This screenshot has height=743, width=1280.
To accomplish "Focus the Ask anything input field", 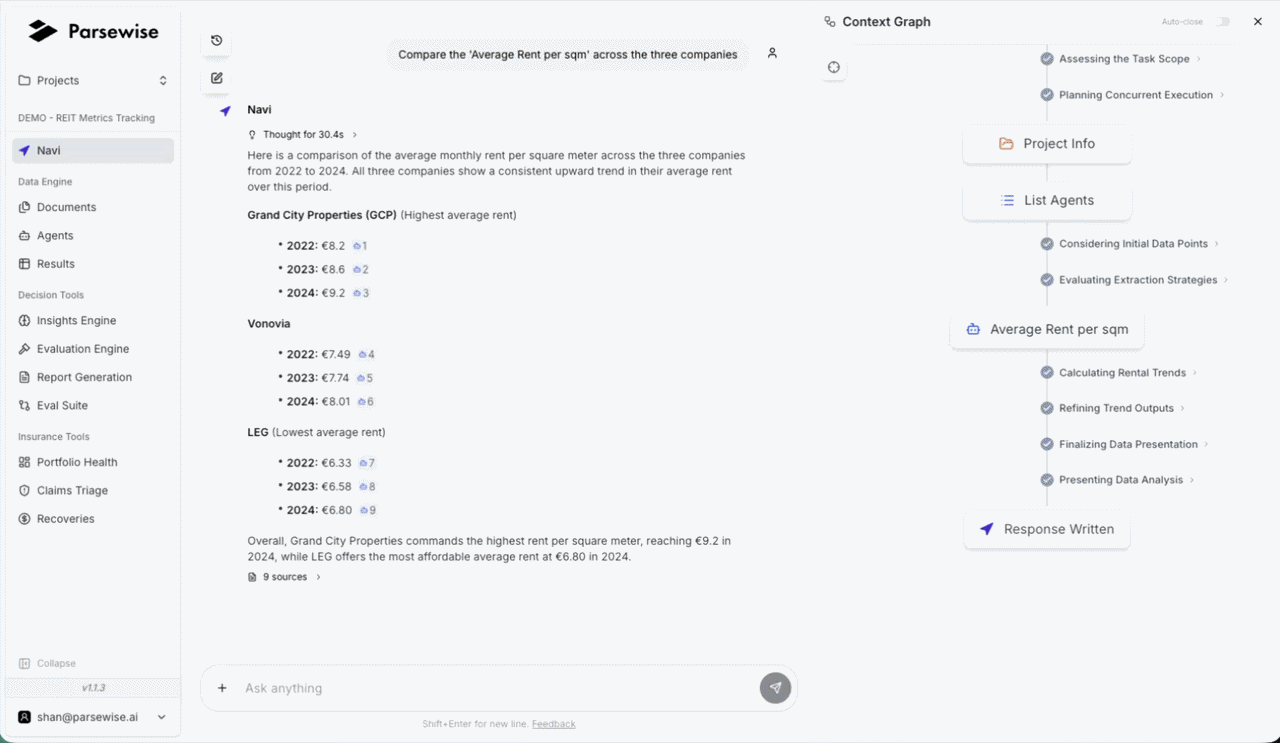I will [495, 688].
